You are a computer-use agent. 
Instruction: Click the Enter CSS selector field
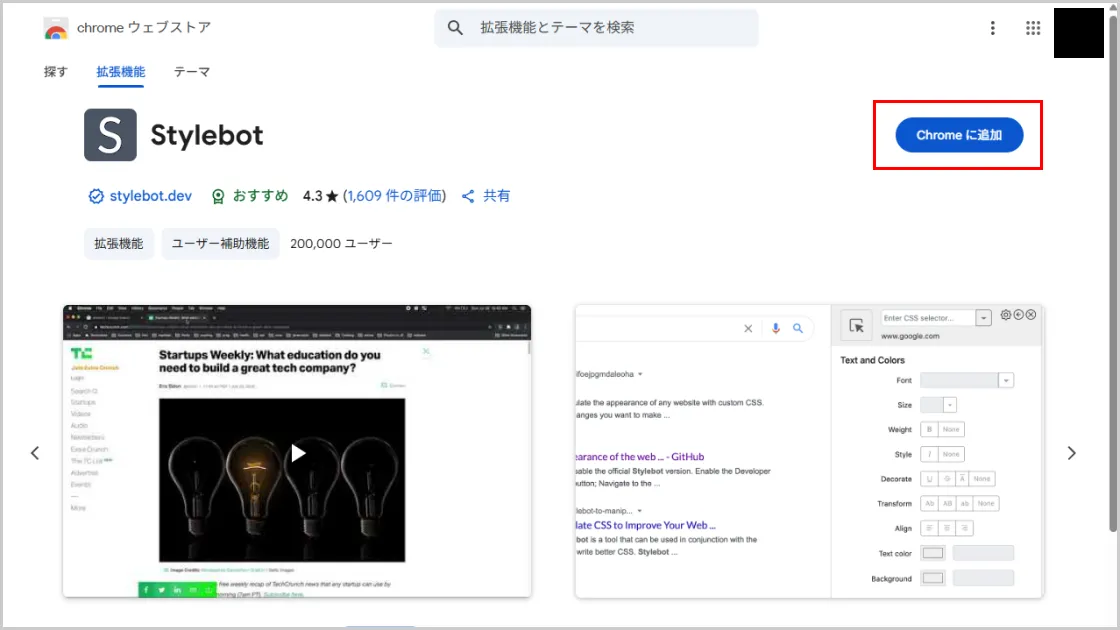[x=927, y=318]
